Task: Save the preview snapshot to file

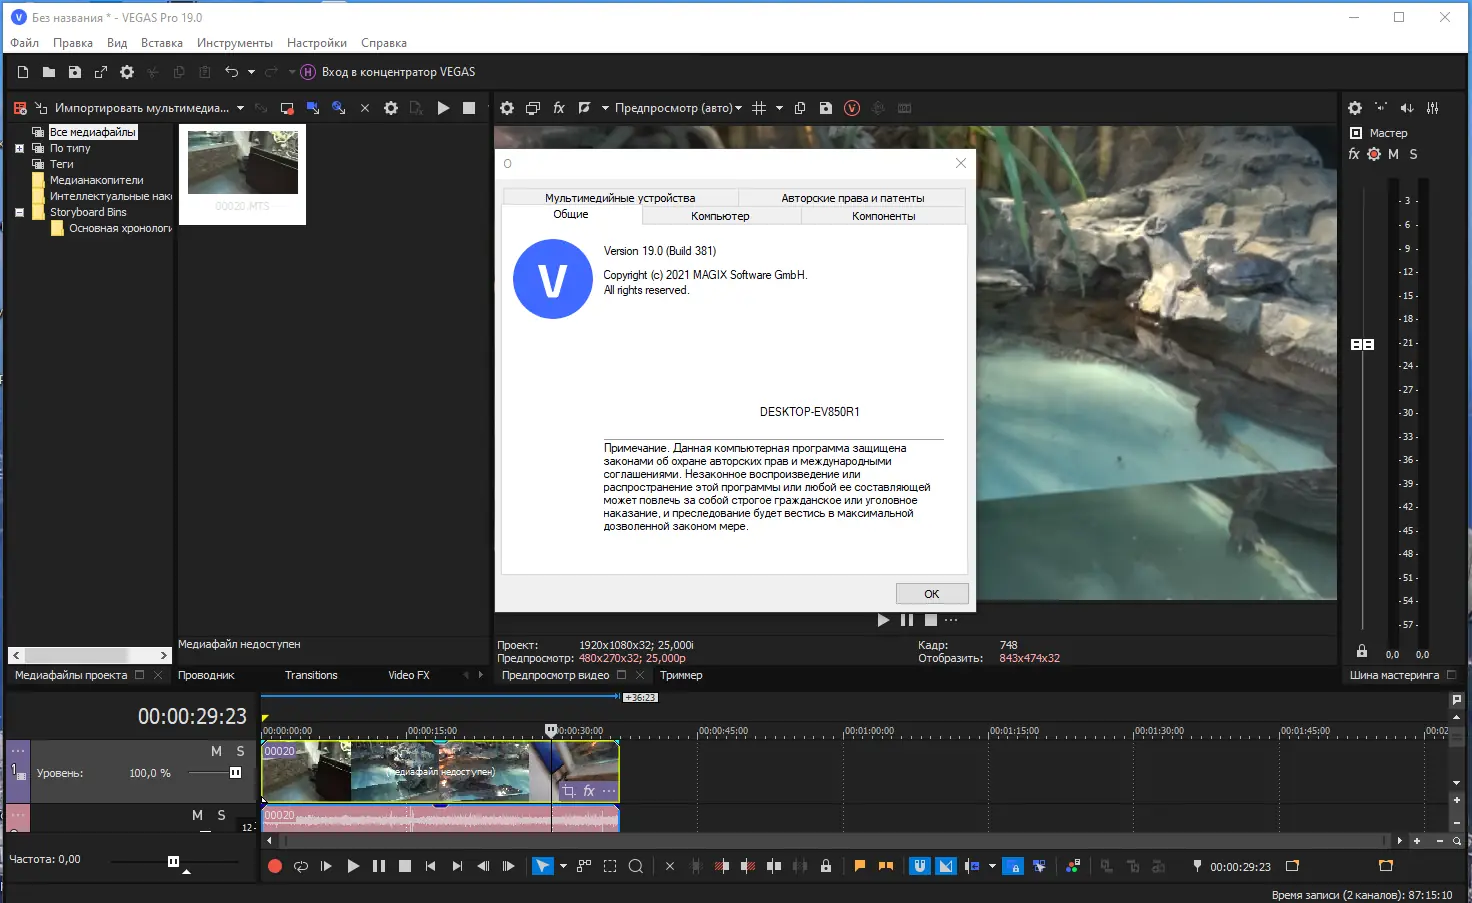Action: click(x=826, y=108)
